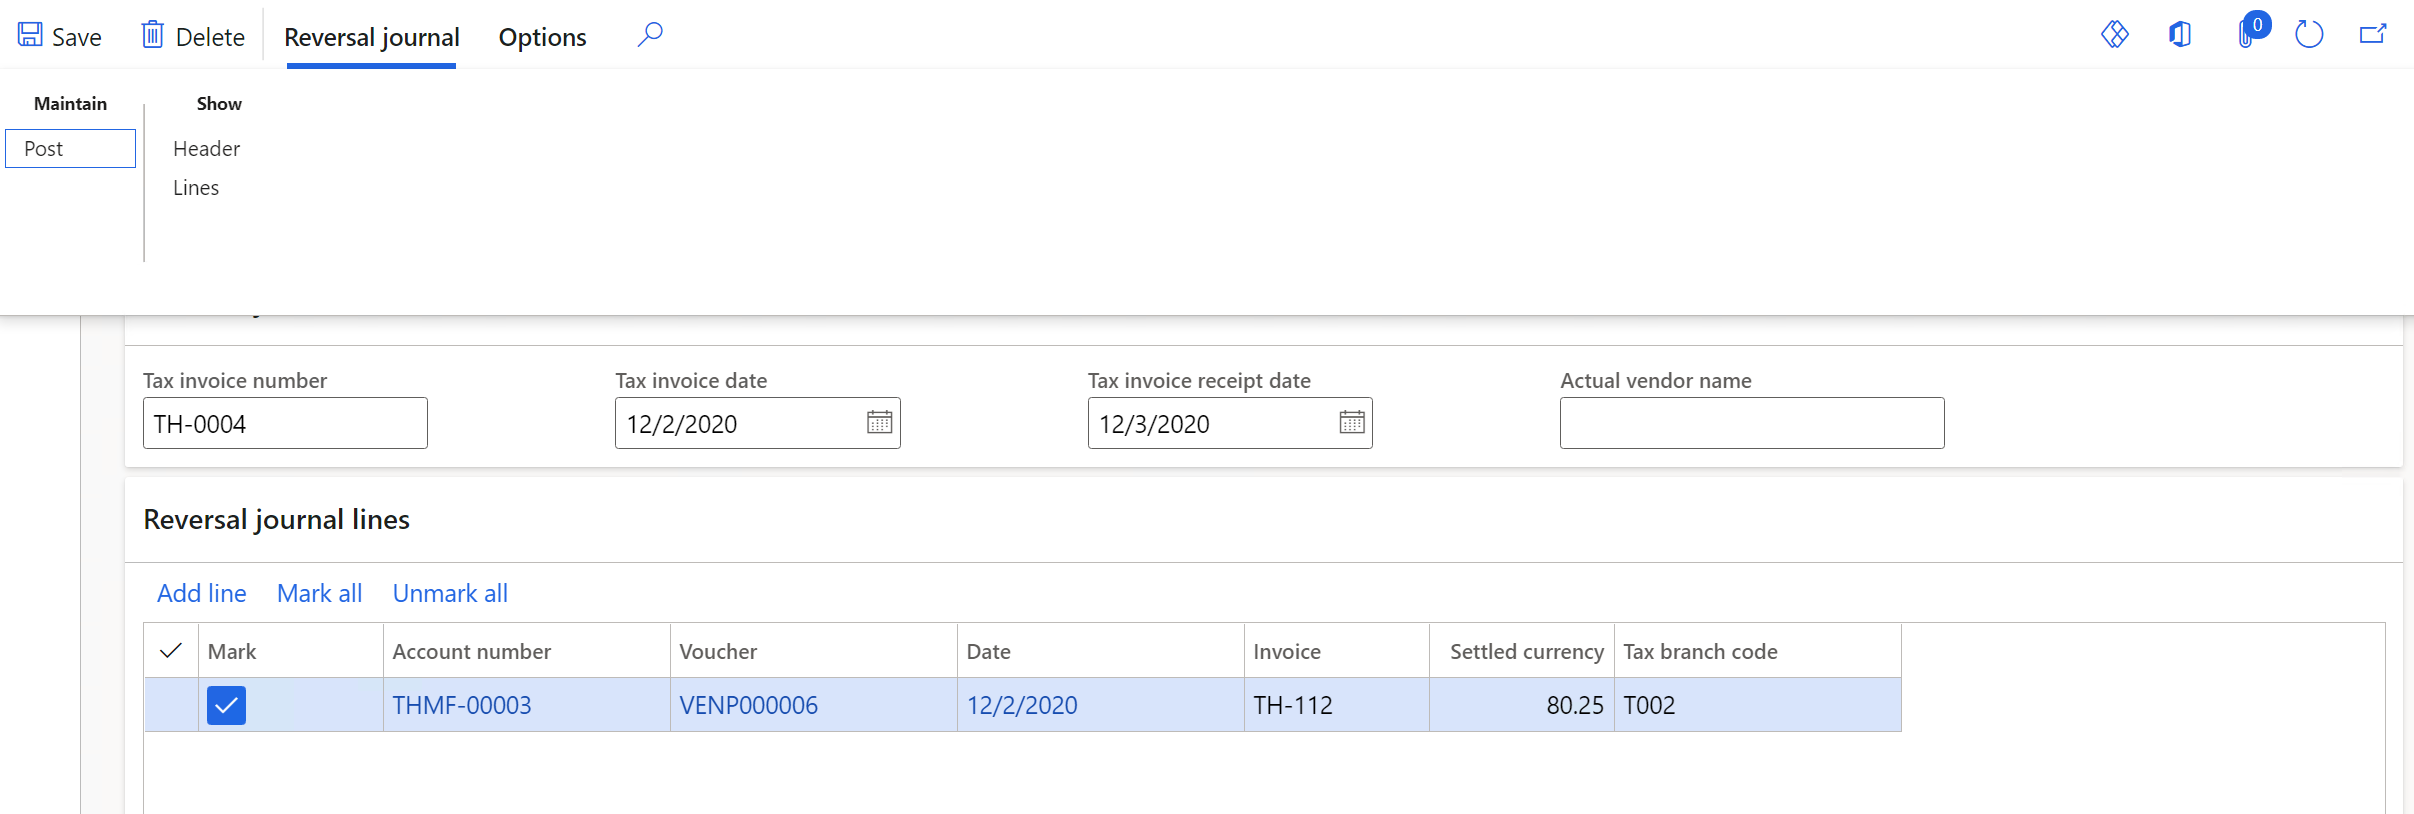Click the Mark column header

click(x=291, y=651)
